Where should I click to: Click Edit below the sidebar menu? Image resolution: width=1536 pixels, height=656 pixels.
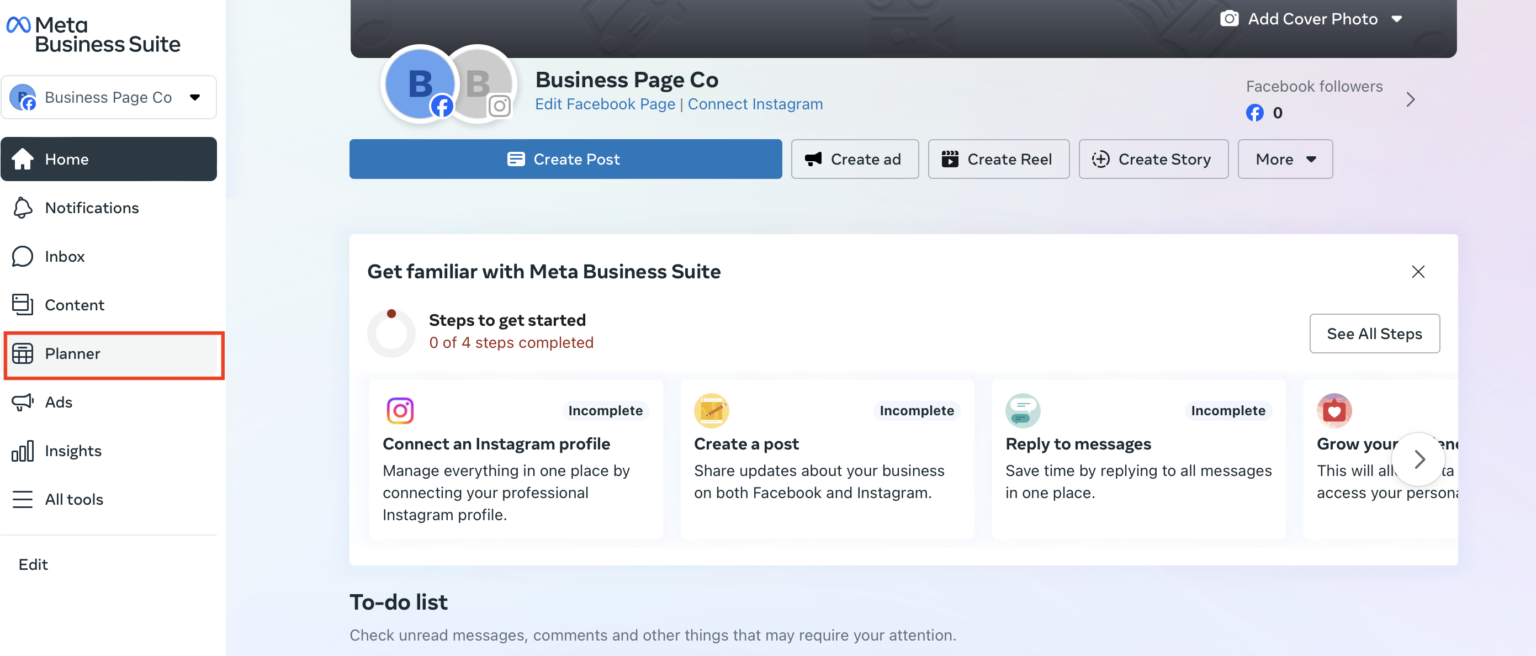33,564
